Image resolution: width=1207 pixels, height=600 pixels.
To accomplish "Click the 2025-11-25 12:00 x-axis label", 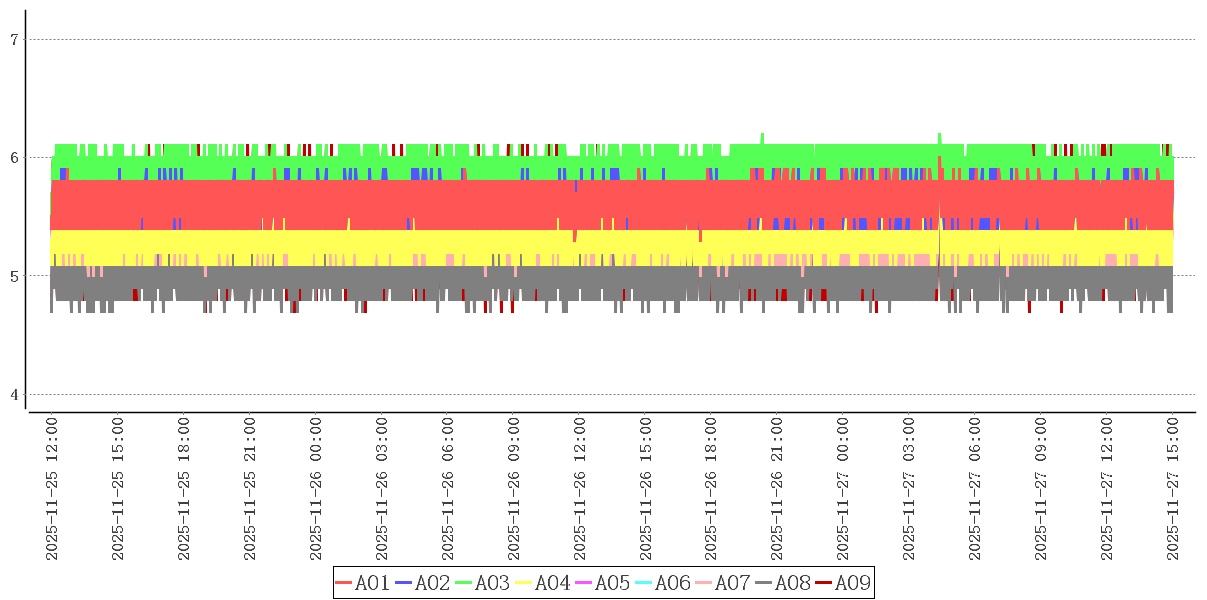I will (52, 489).
